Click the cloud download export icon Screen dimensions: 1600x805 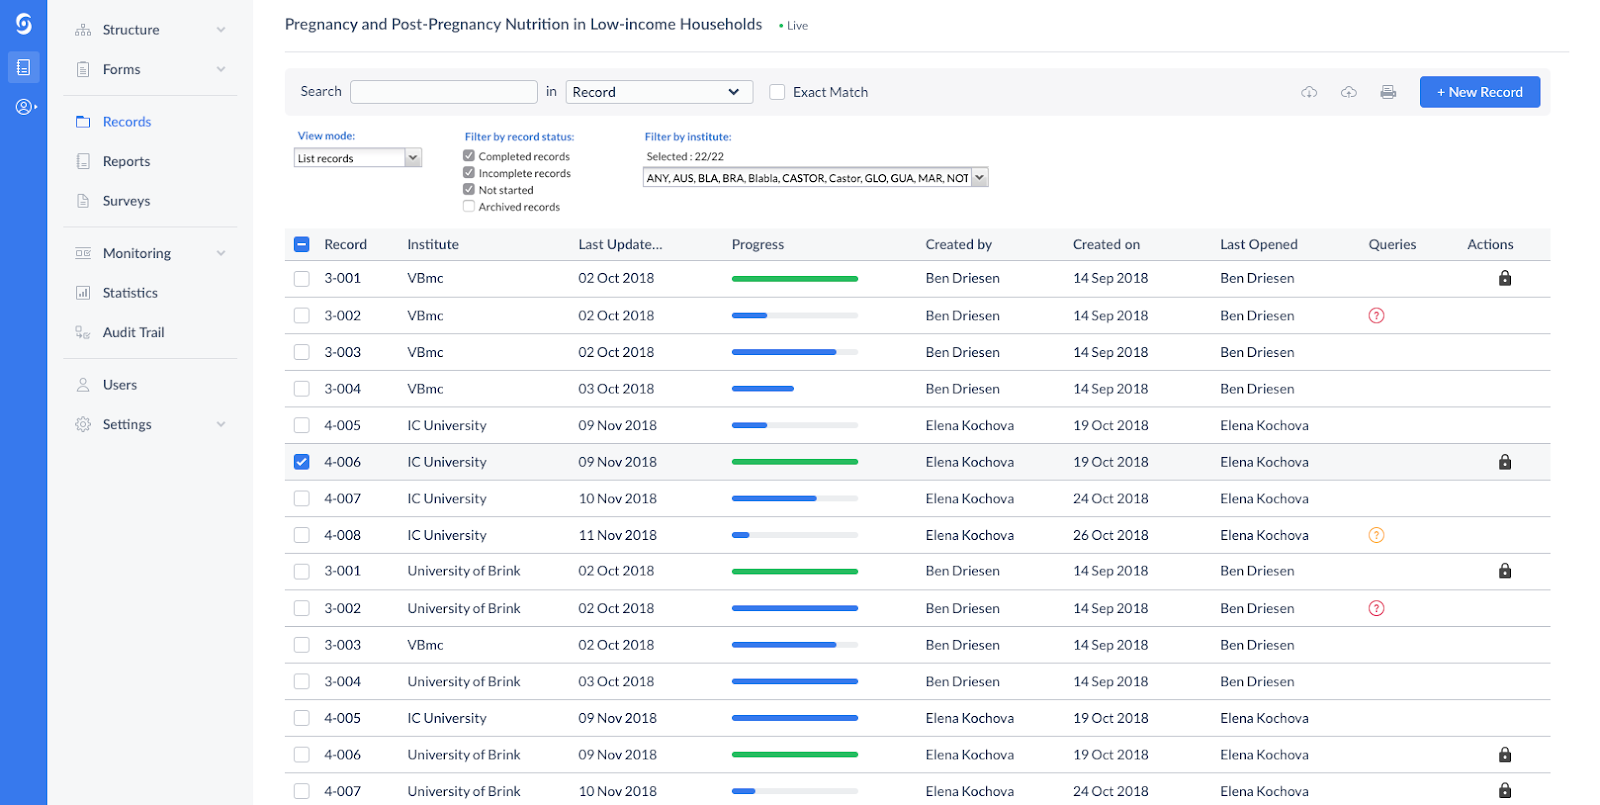1309,92
